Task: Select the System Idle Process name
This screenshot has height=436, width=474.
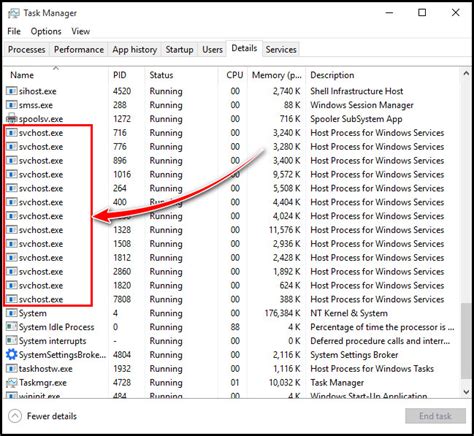Action: [x=56, y=327]
